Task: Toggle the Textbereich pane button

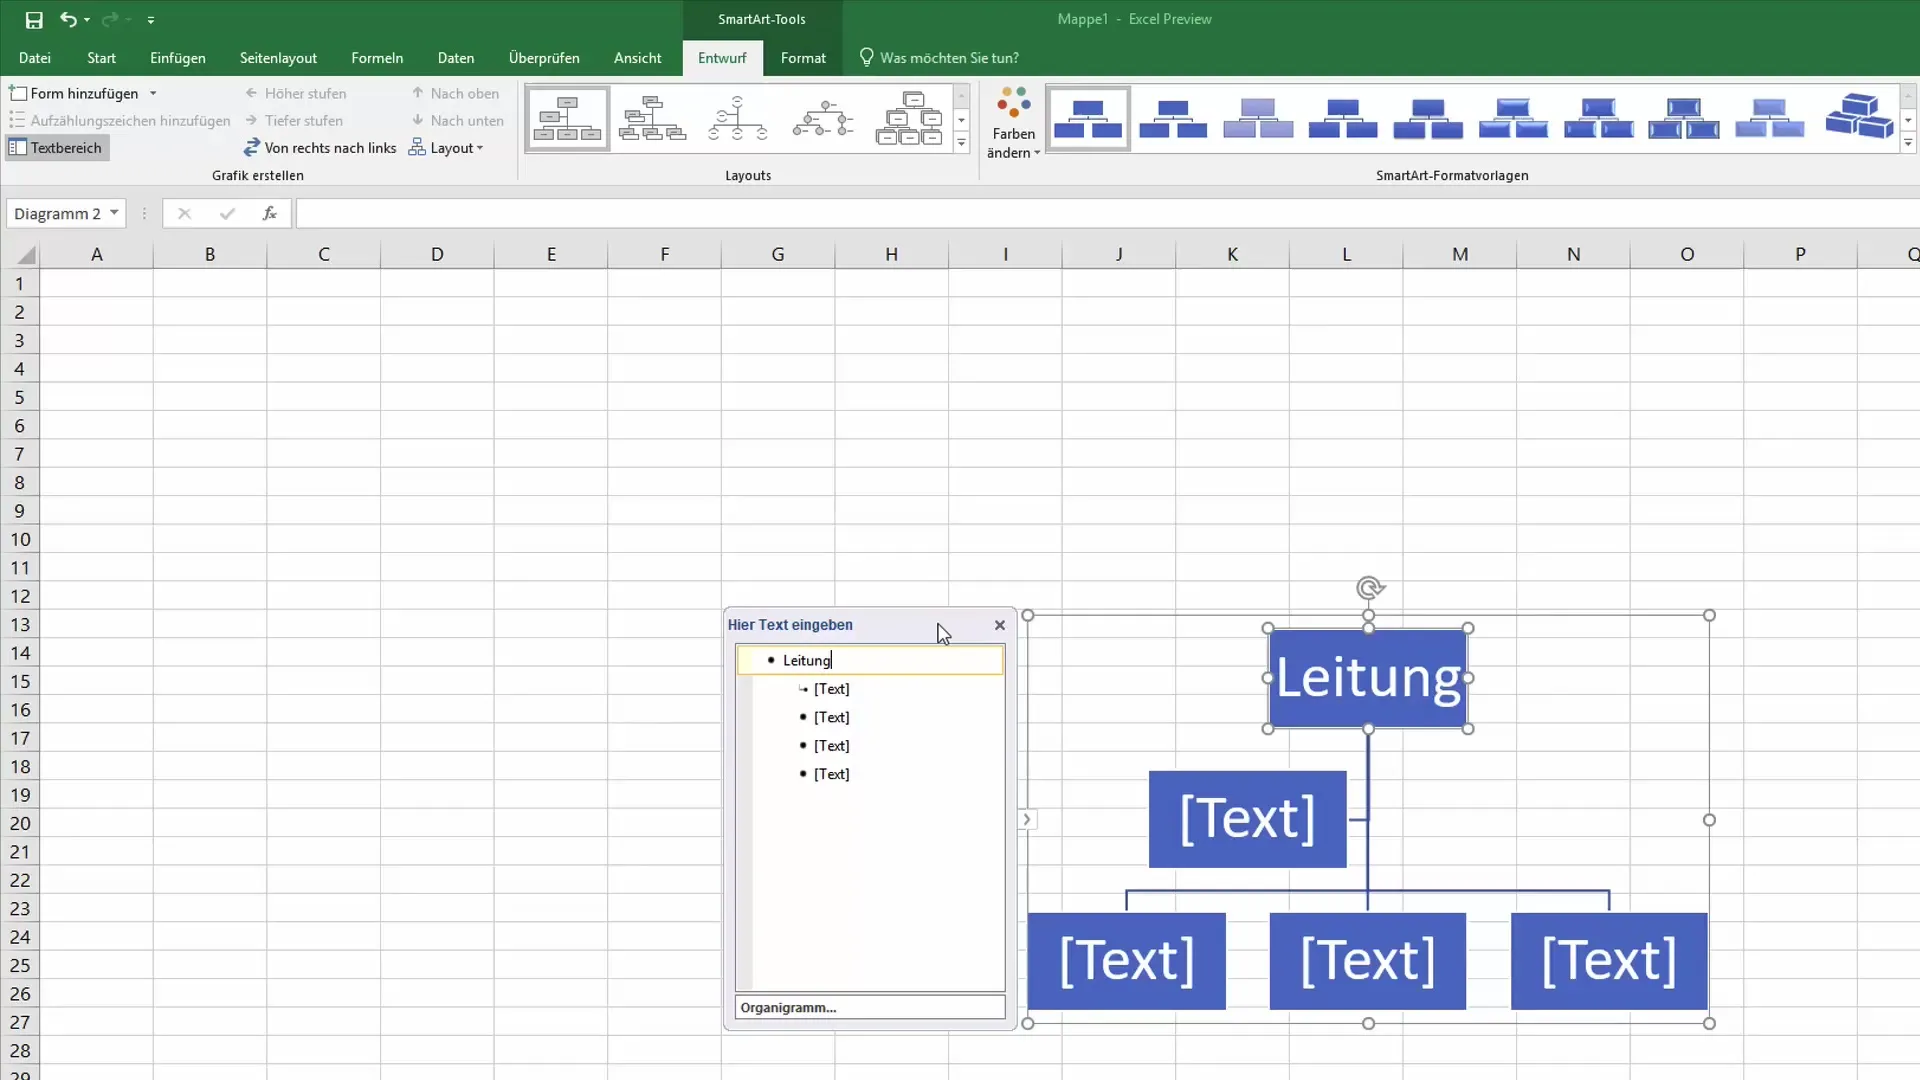Action: 56,148
